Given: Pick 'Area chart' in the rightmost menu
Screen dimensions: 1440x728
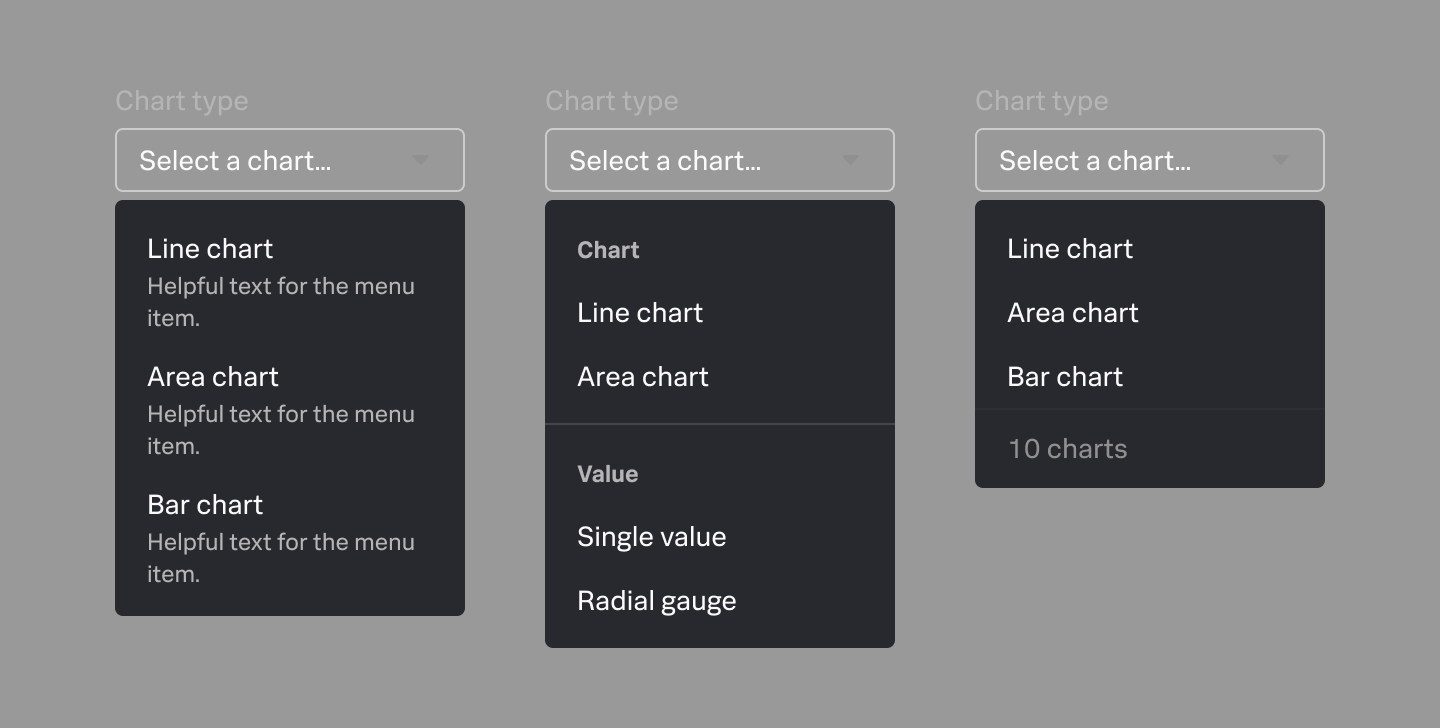Looking at the screenshot, I should (x=1073, y=312).
